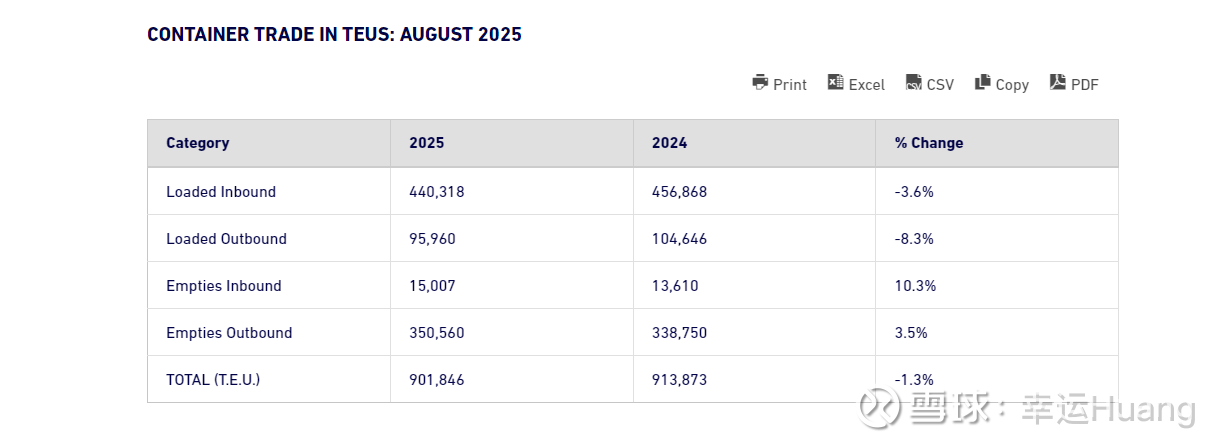This screenshot has height=446, width=1232.
Task: Sort by the 2024 column header
Action: coord(670,143)
